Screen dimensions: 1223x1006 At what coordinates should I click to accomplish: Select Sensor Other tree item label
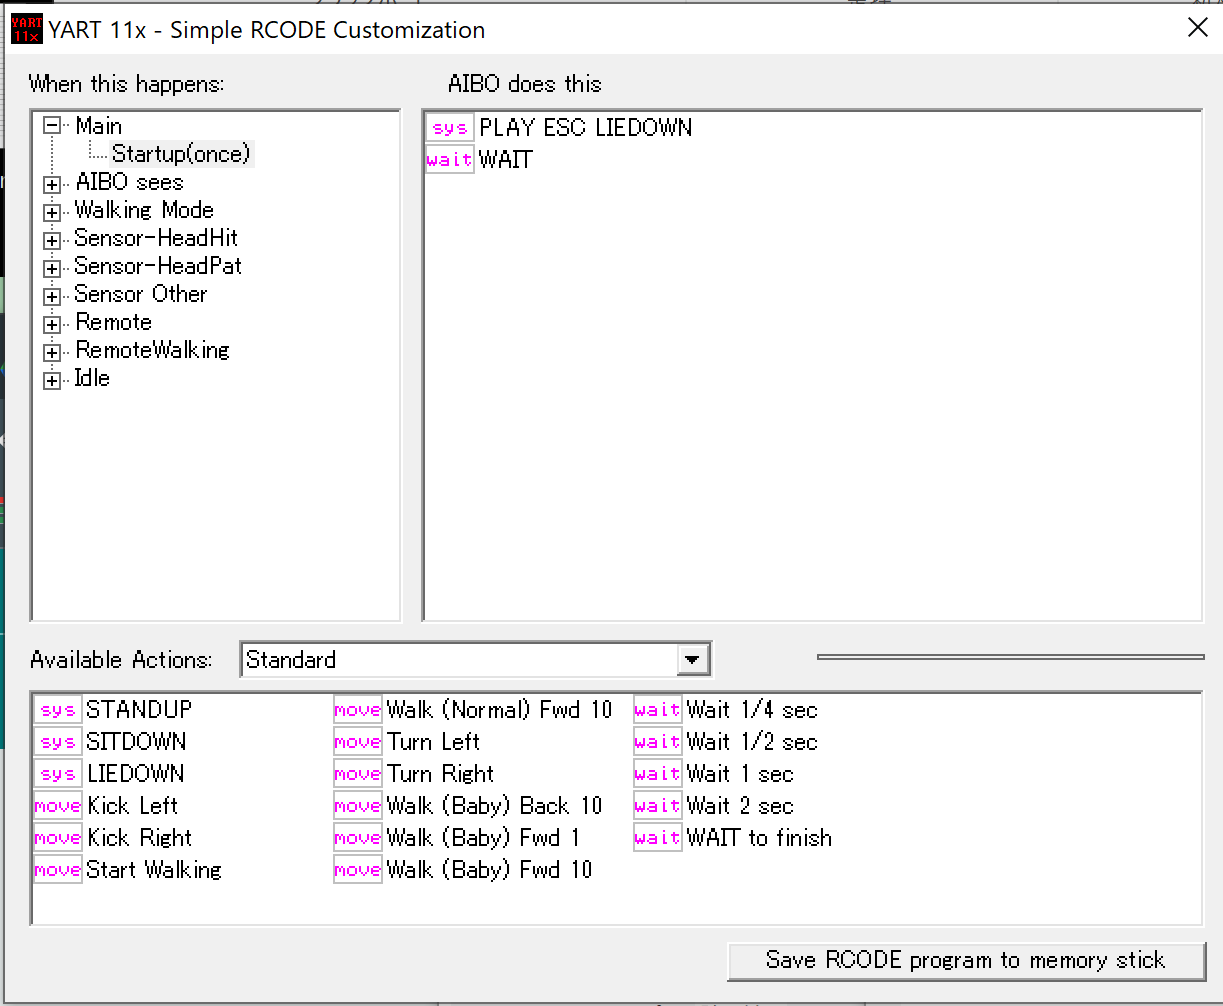click(x=141, y=294)
